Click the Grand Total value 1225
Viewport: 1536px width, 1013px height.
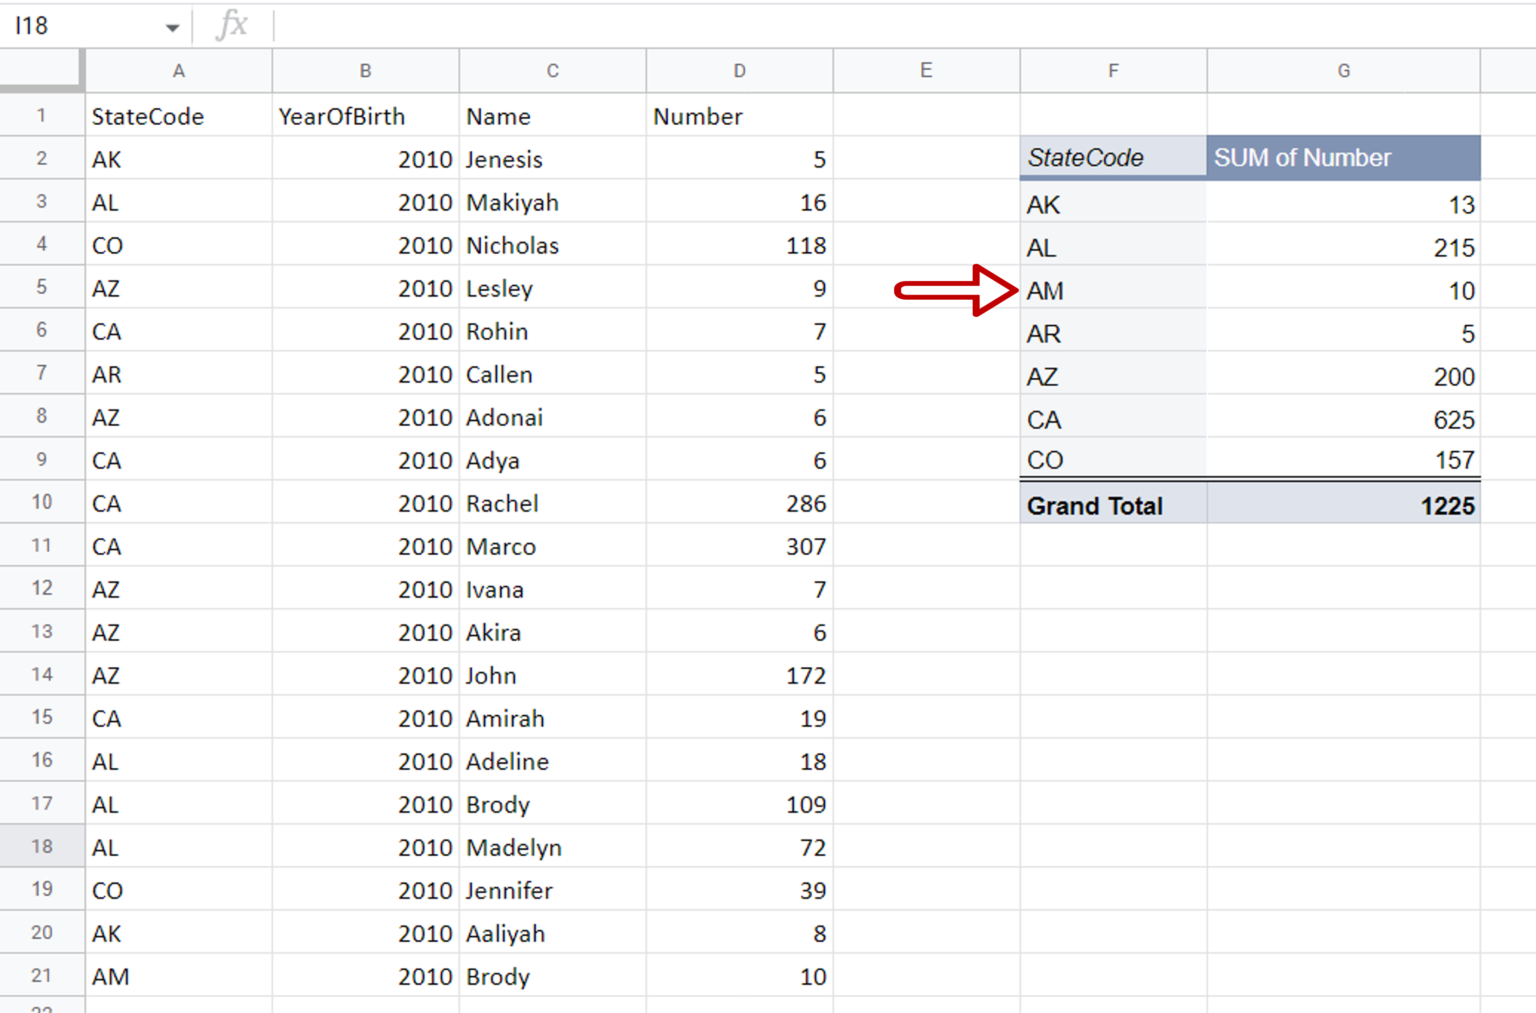tap(1342, 506)
